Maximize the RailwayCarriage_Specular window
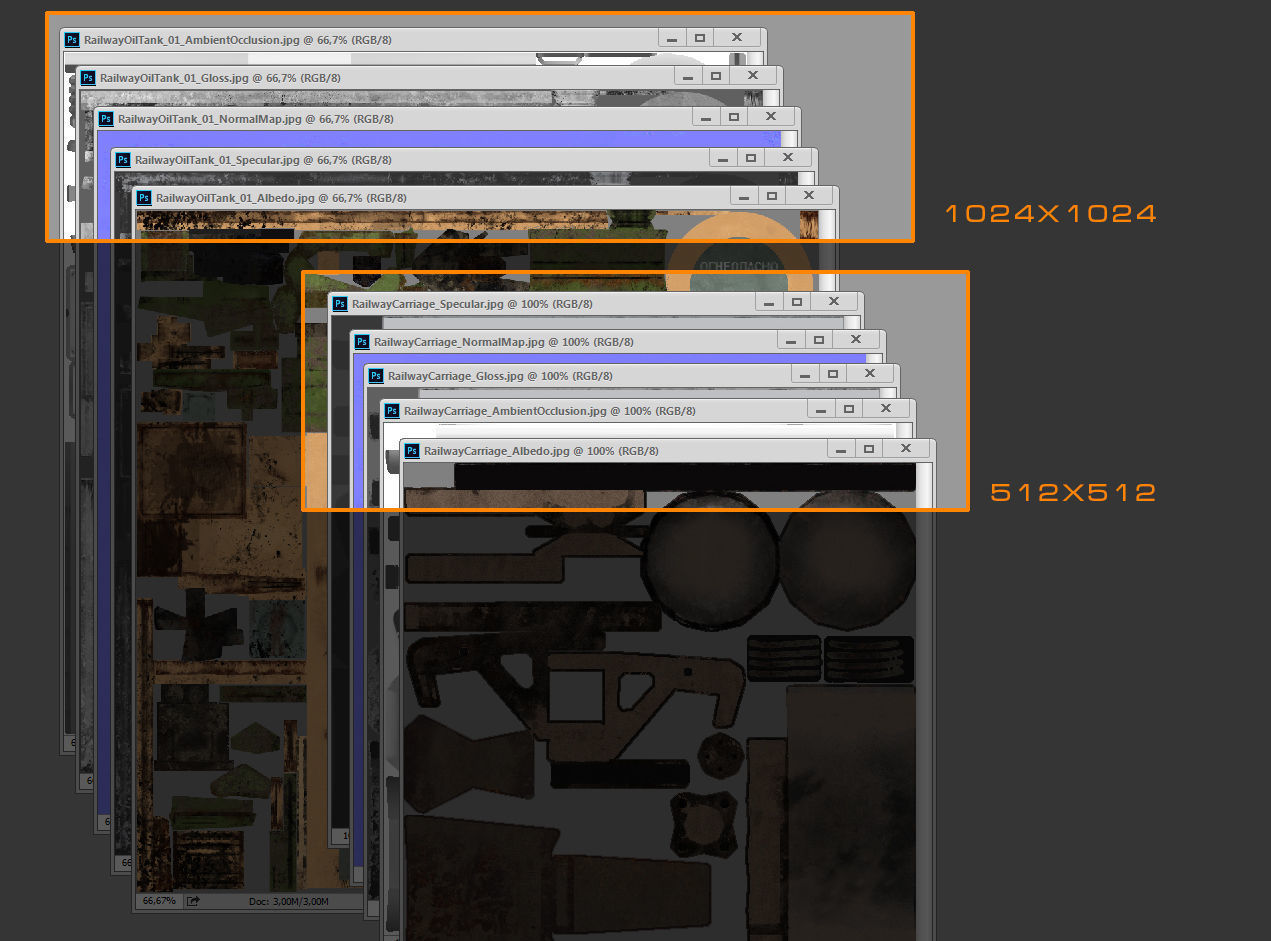The width and height of the screenshot is (1271, 941). click(797, 301)
